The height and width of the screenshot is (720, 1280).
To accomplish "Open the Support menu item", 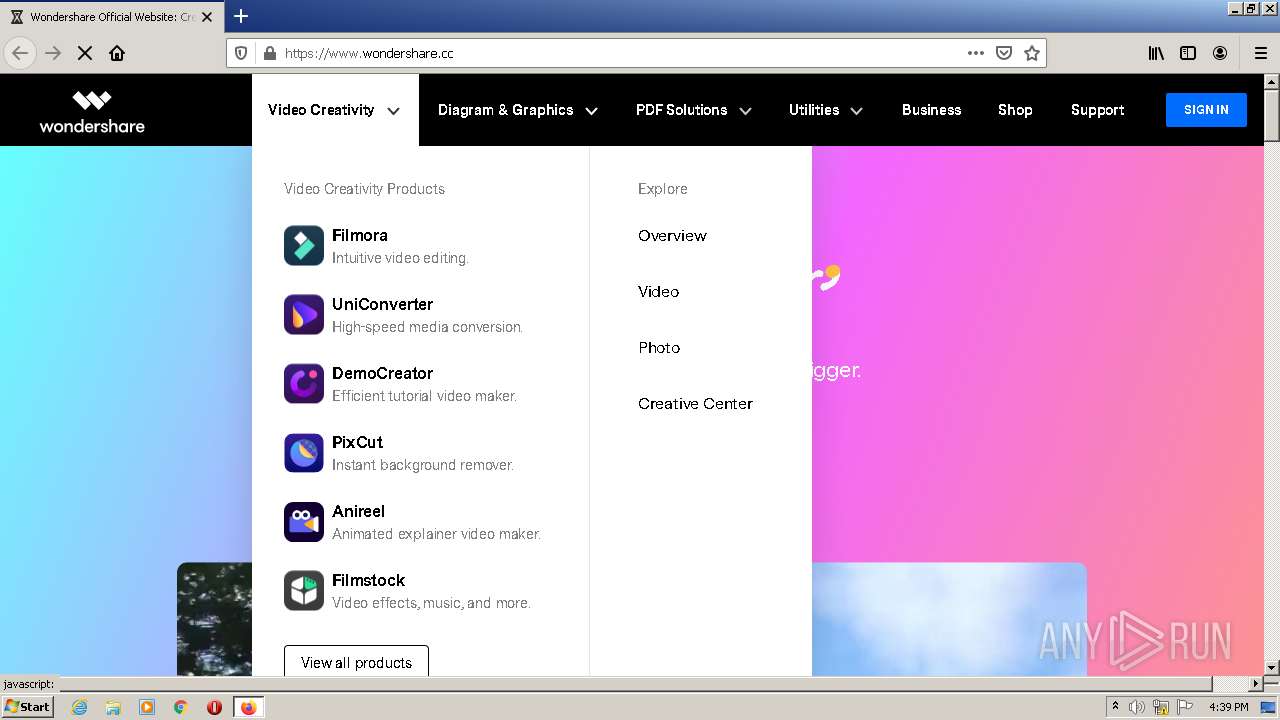I will coord(1097,110).
